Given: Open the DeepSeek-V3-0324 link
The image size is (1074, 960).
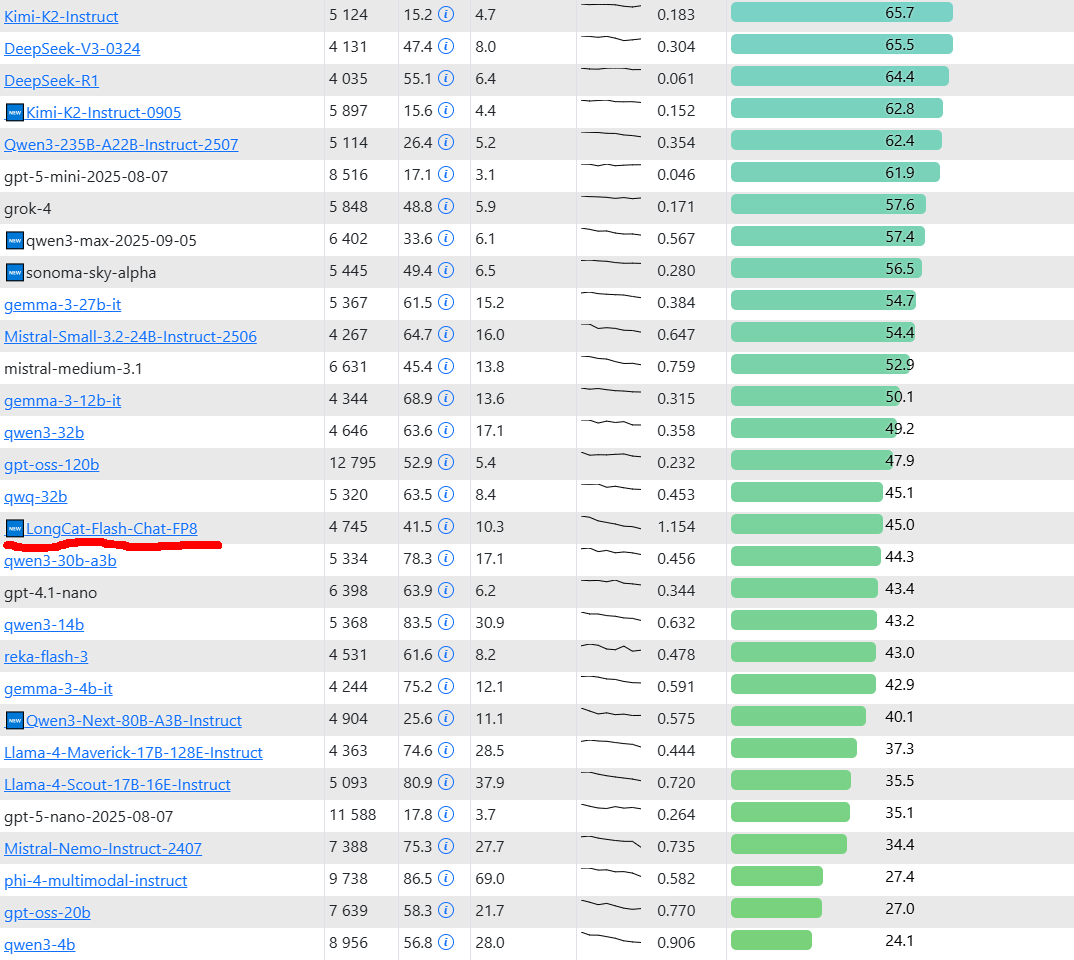Looking at the screenshot, I should (72, 49).
